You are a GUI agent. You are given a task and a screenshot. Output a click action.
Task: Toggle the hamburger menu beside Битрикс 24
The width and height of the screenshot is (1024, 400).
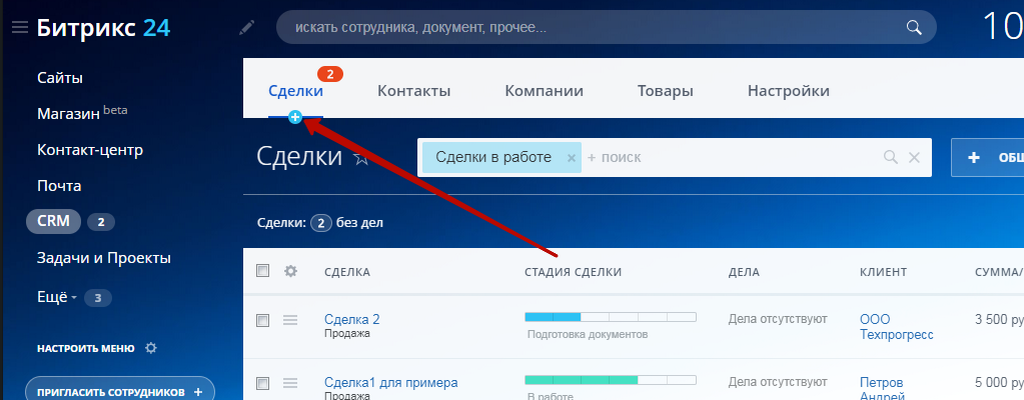pos(20,28)
